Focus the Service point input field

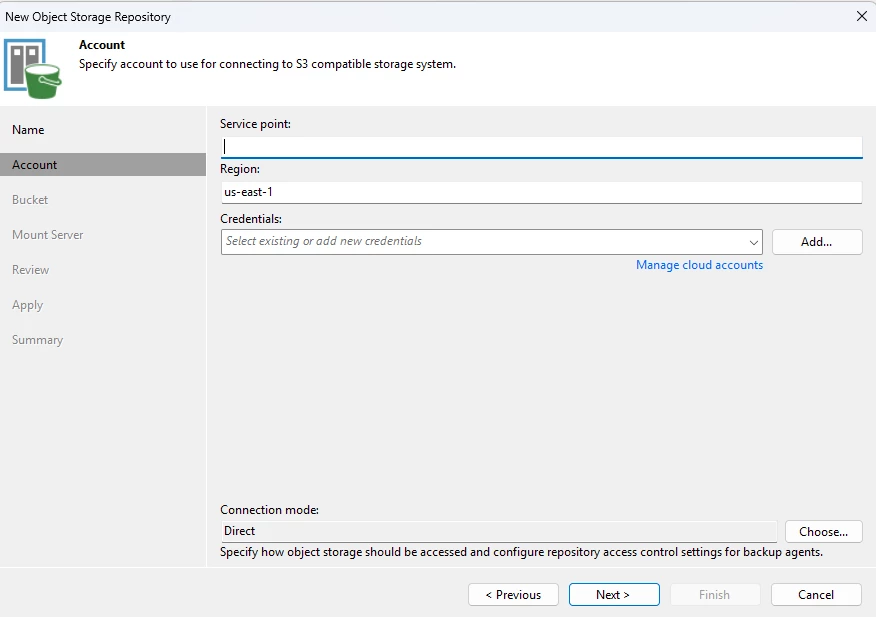click(541, 147)
